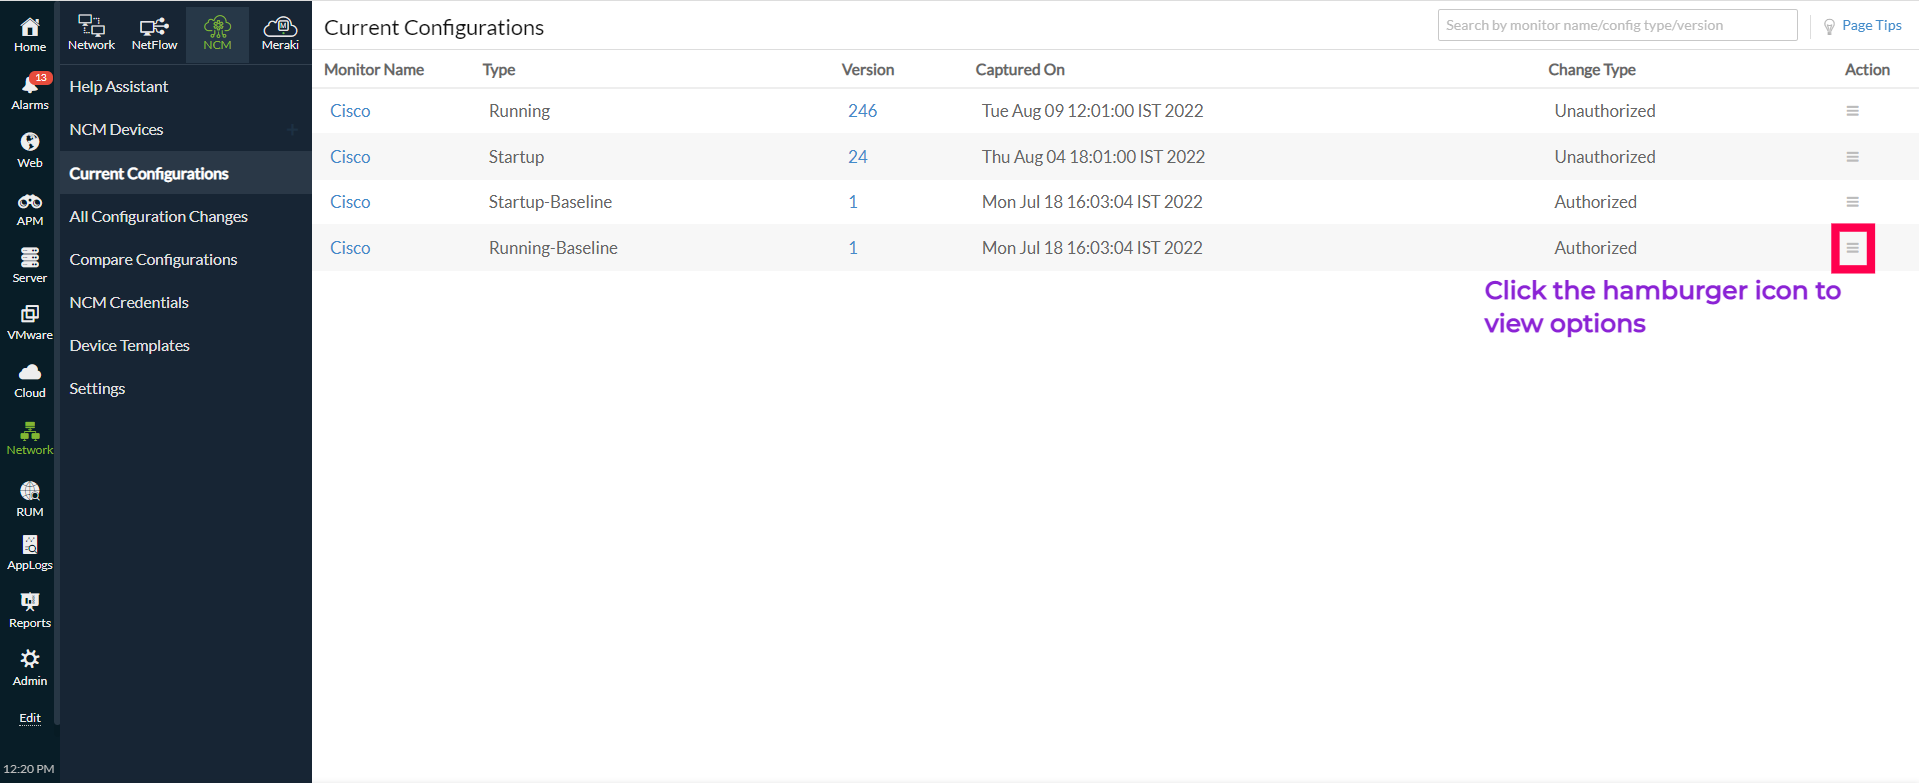Click the monitor search input field
This screenshot has height=783, width=1919.
(1616, 26)
